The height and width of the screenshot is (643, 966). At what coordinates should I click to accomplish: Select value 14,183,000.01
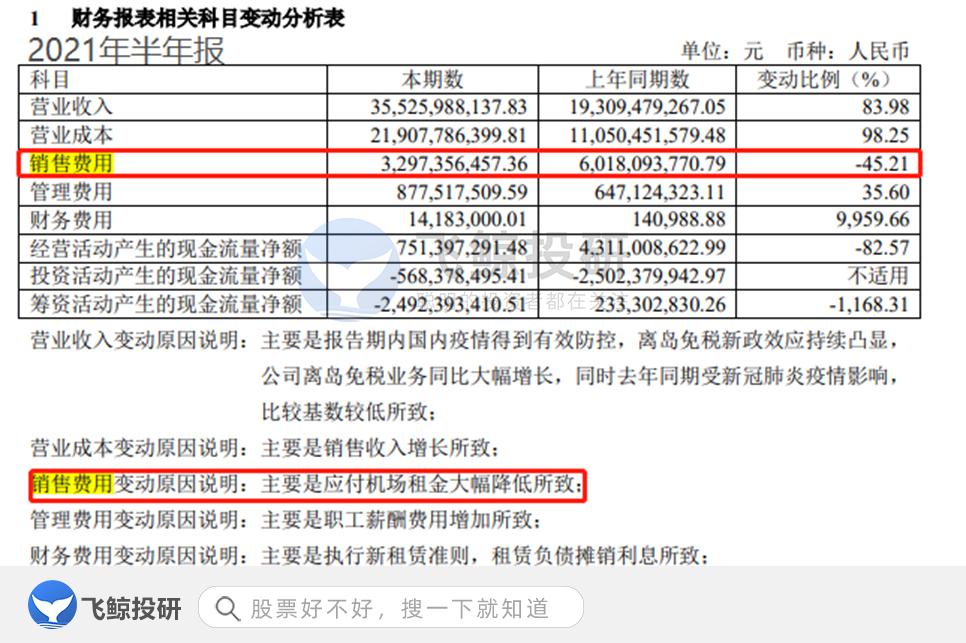[468, 220]
